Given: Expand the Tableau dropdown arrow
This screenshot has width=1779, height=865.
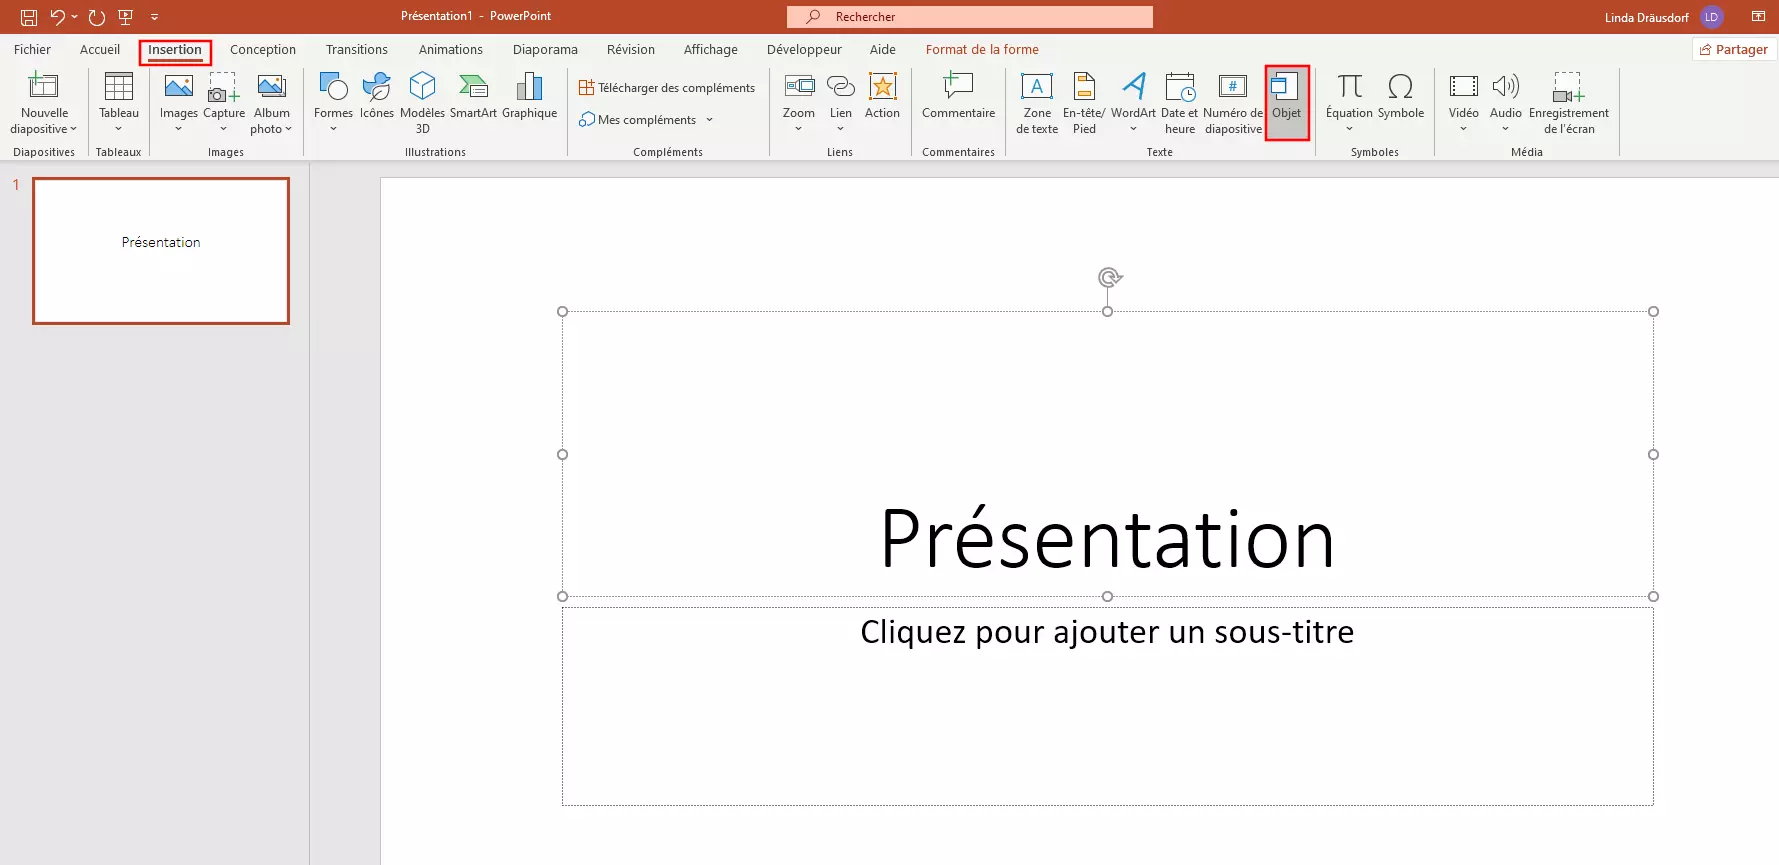Looking at the screenshot, I should [118, 129].
